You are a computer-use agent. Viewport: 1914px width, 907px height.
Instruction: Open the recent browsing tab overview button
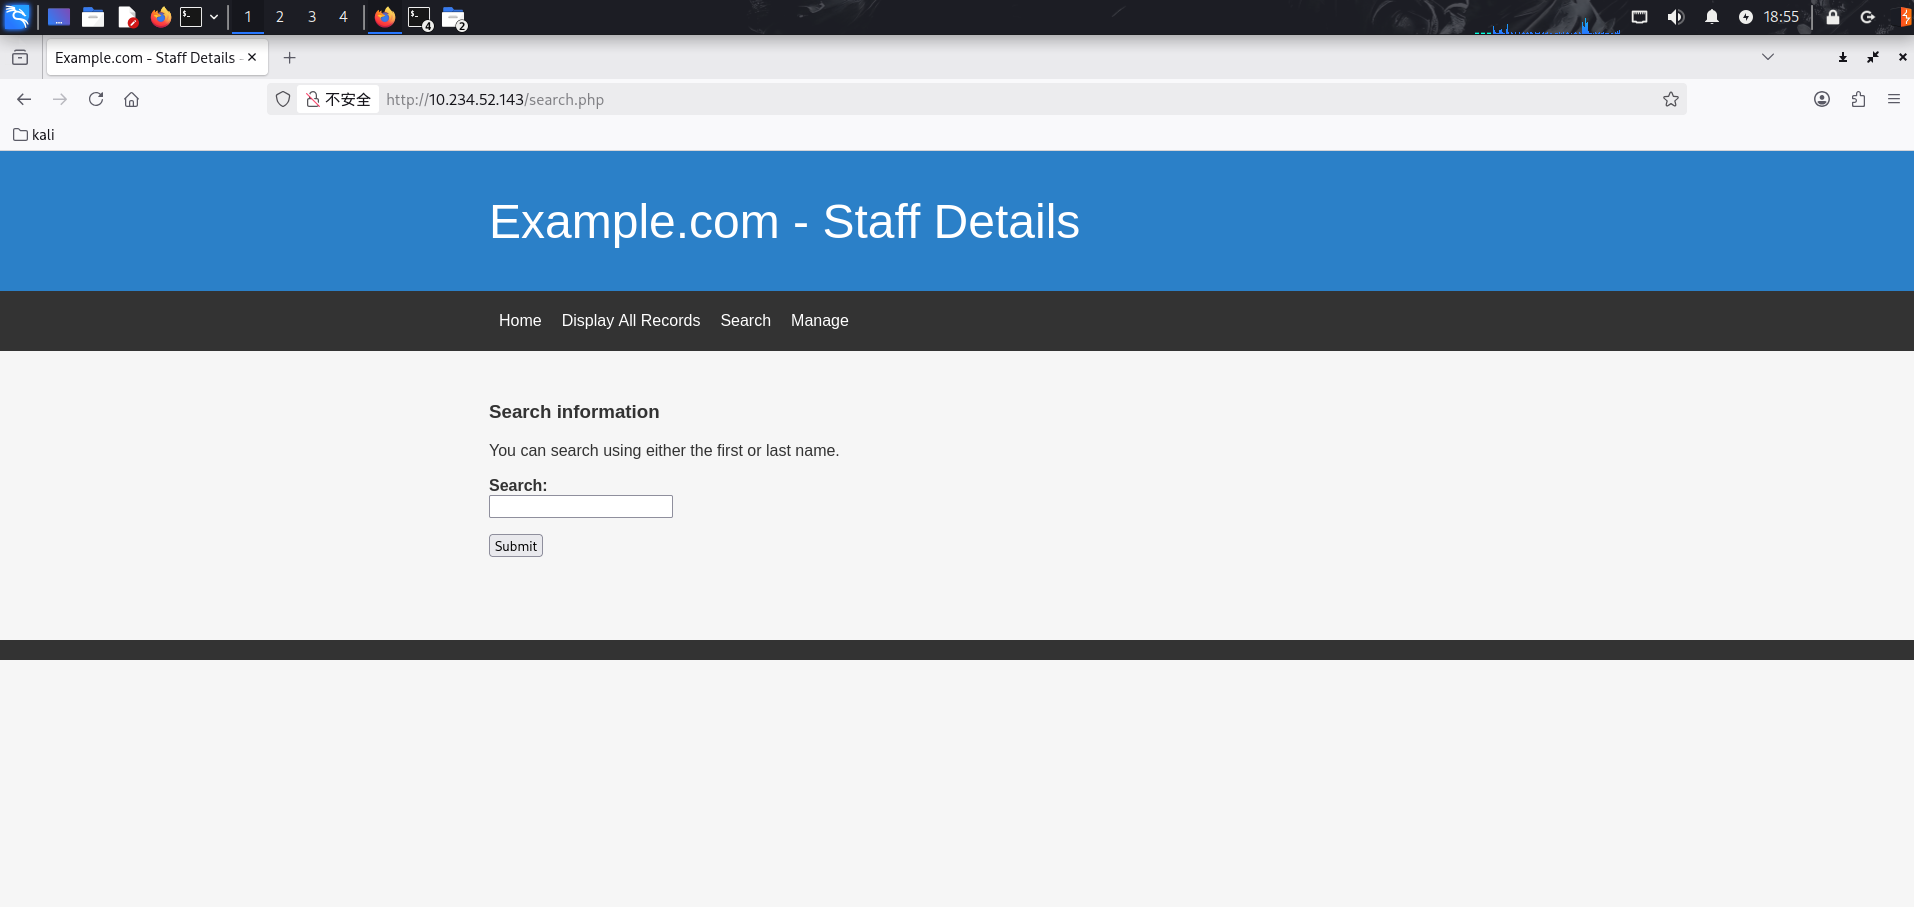[x=20, y=58]
